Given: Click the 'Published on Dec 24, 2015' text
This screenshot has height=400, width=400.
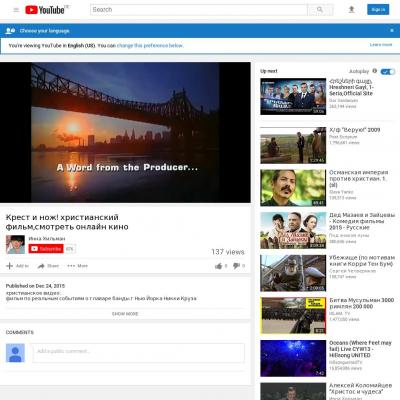Looking at the screenshot, I should point(35,286).
